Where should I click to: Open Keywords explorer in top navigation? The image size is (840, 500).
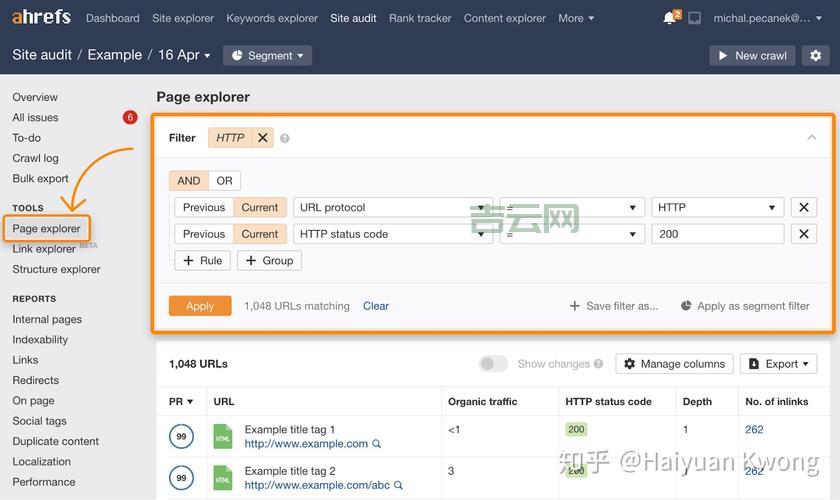tap(272, 18)
